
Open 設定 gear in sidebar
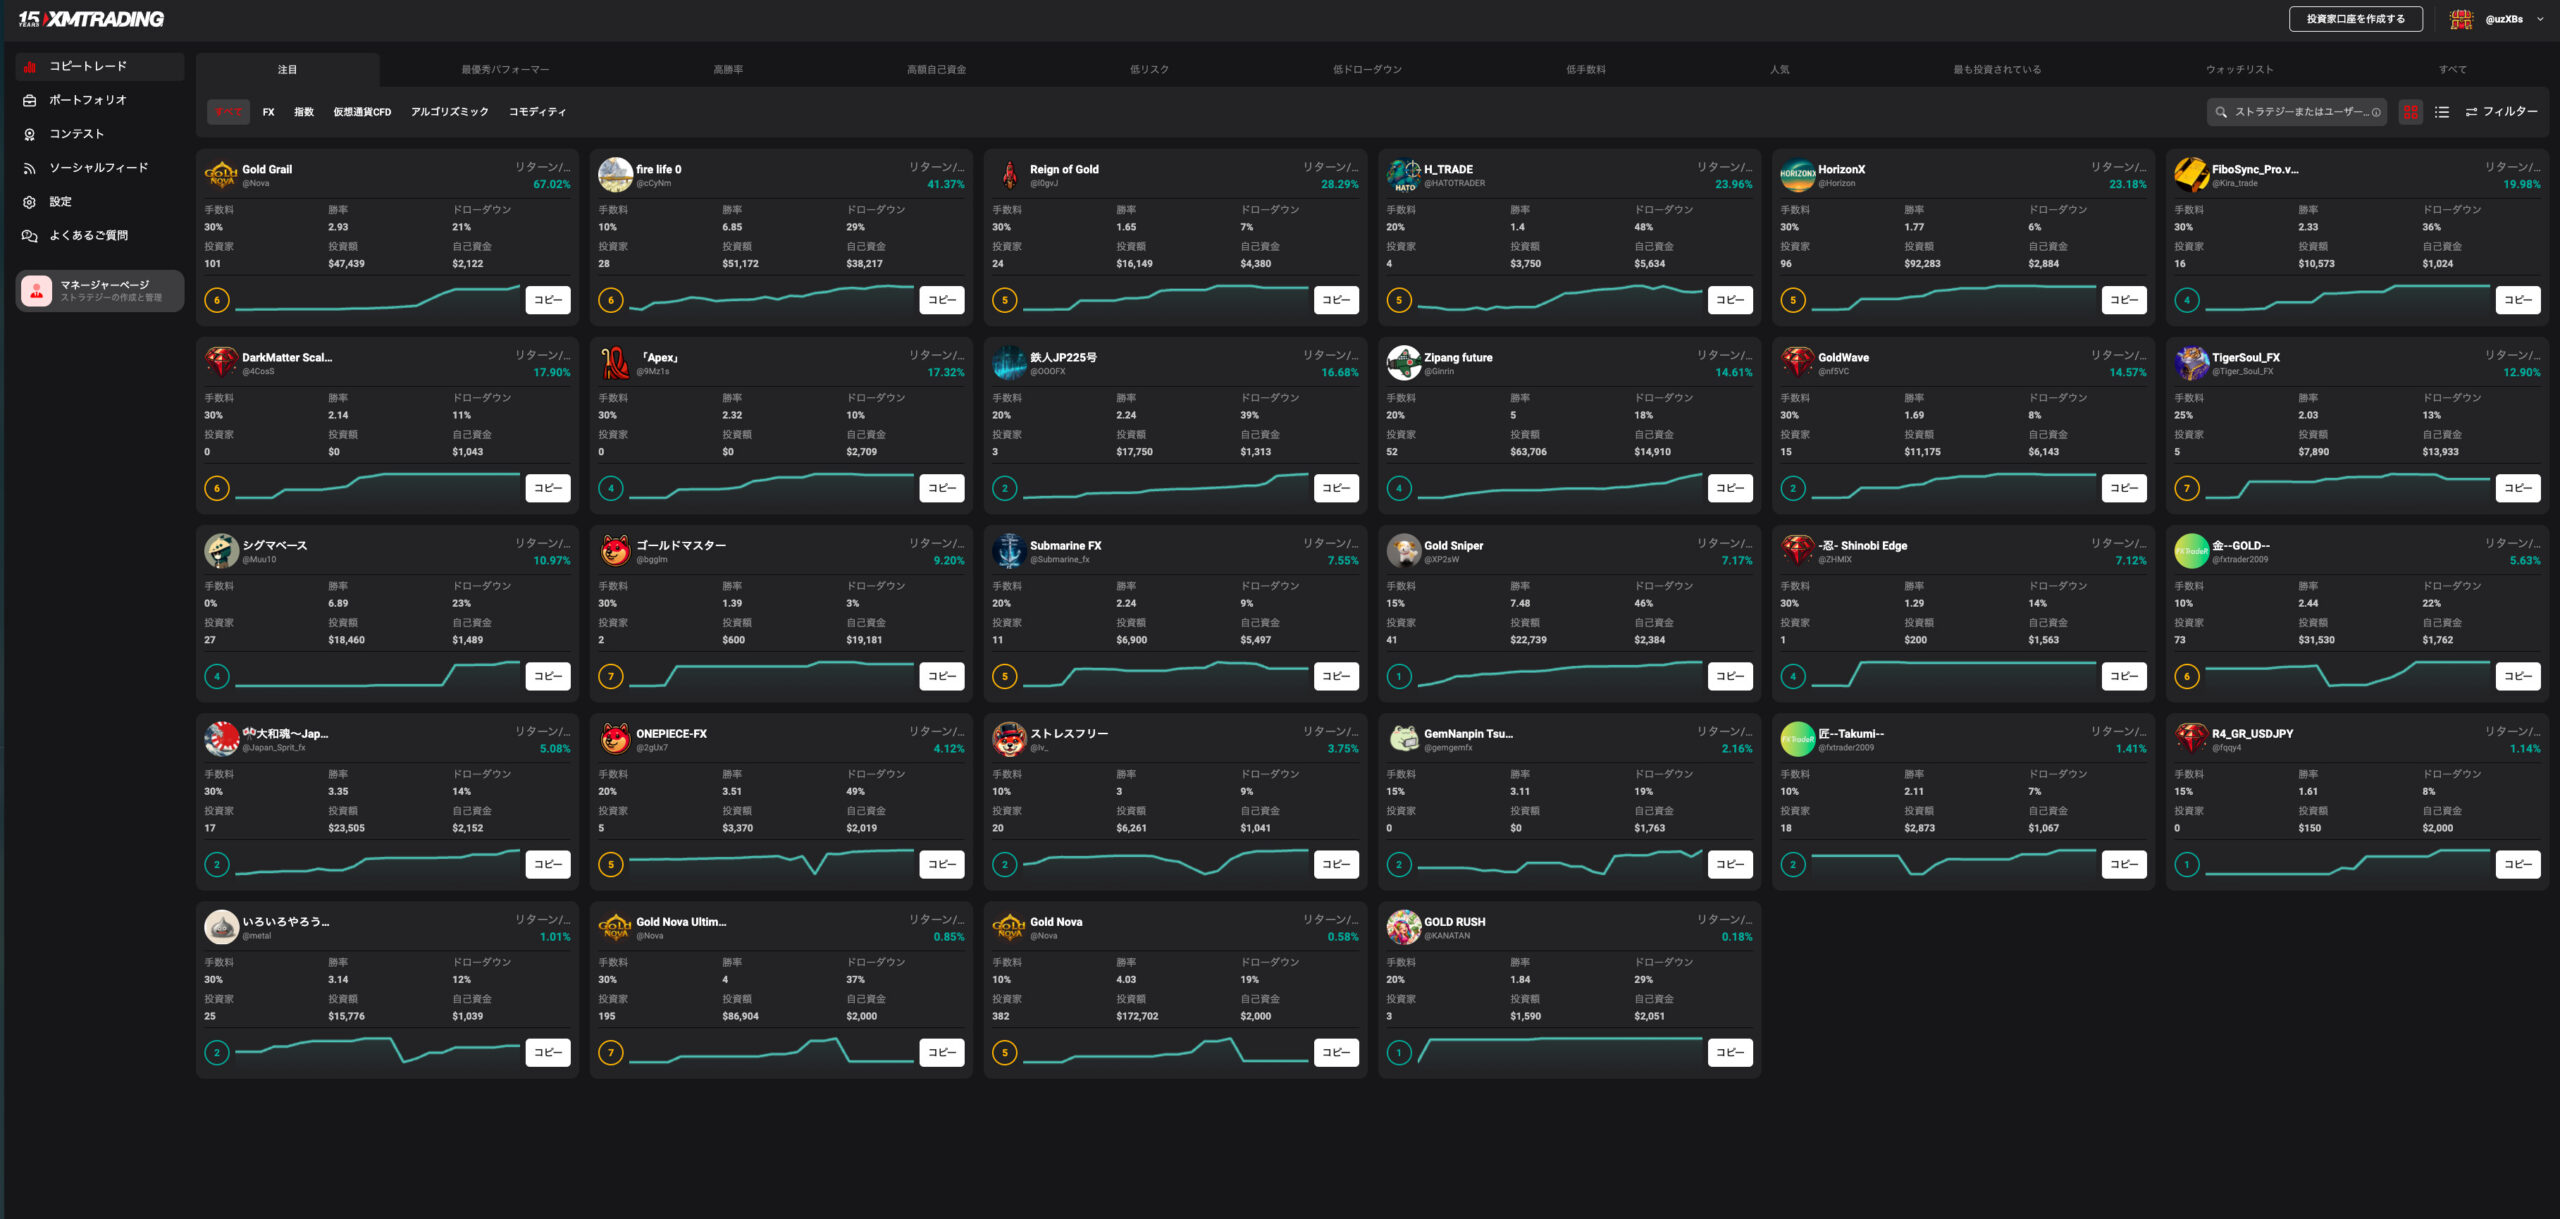pyautogui.click(x=29, y=202)
